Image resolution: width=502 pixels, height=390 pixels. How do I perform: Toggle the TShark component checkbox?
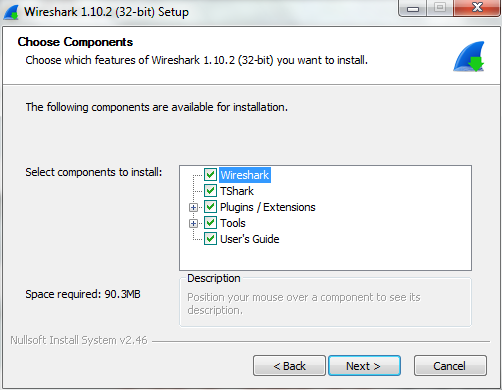[x=210, y=191]
